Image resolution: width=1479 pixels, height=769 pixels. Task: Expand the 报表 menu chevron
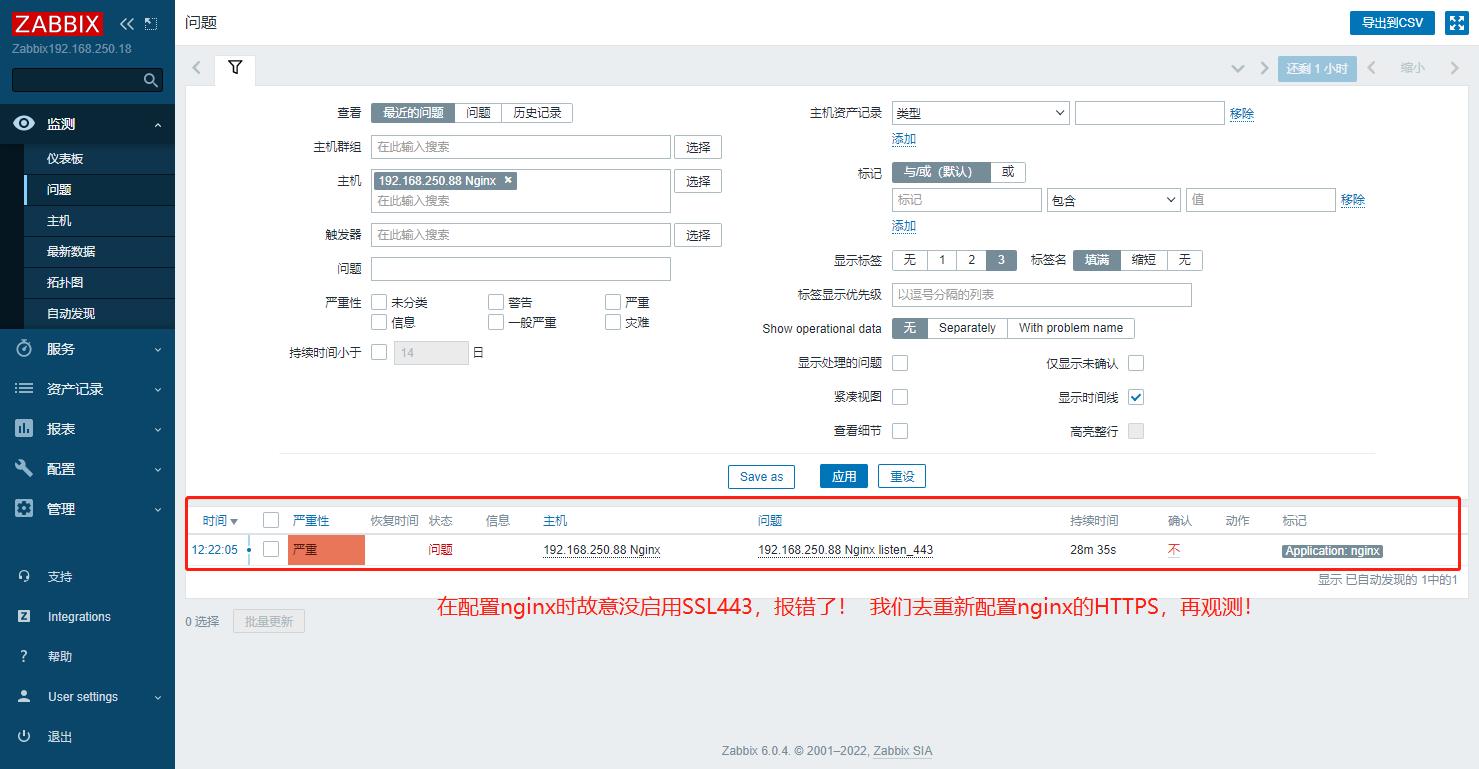pos(158,430)
